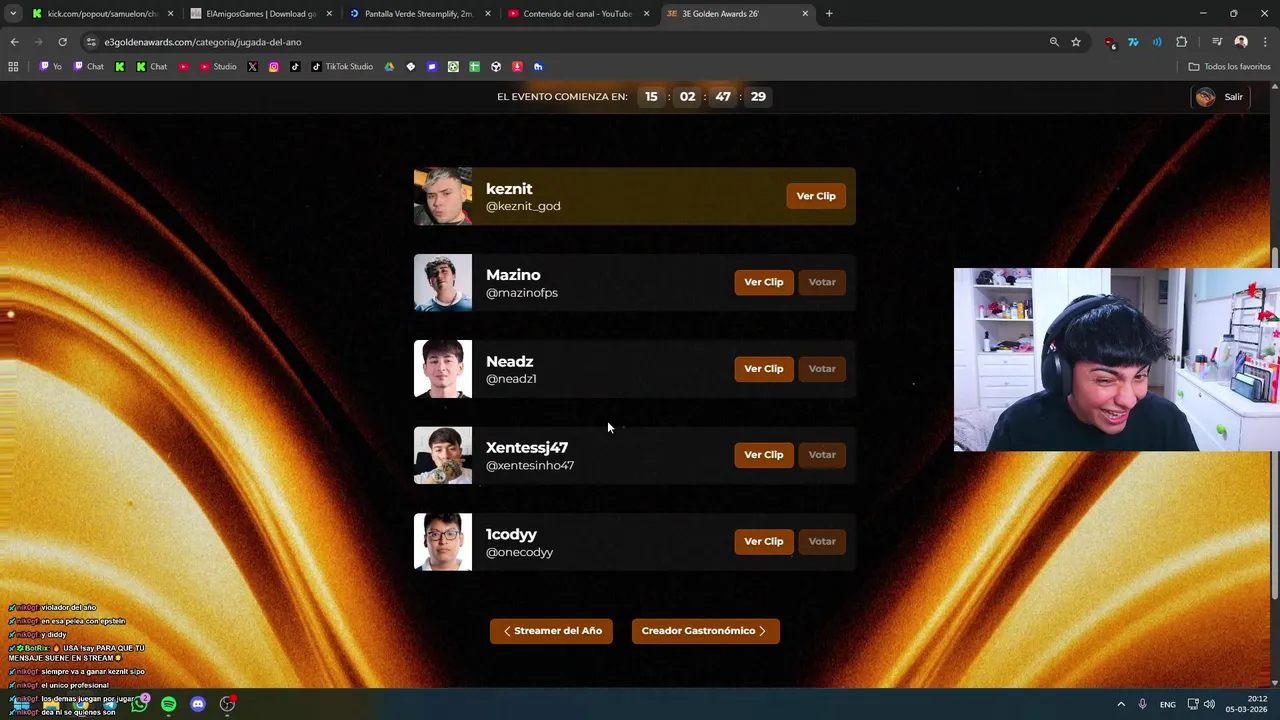Reload the current page

[62, 42]
